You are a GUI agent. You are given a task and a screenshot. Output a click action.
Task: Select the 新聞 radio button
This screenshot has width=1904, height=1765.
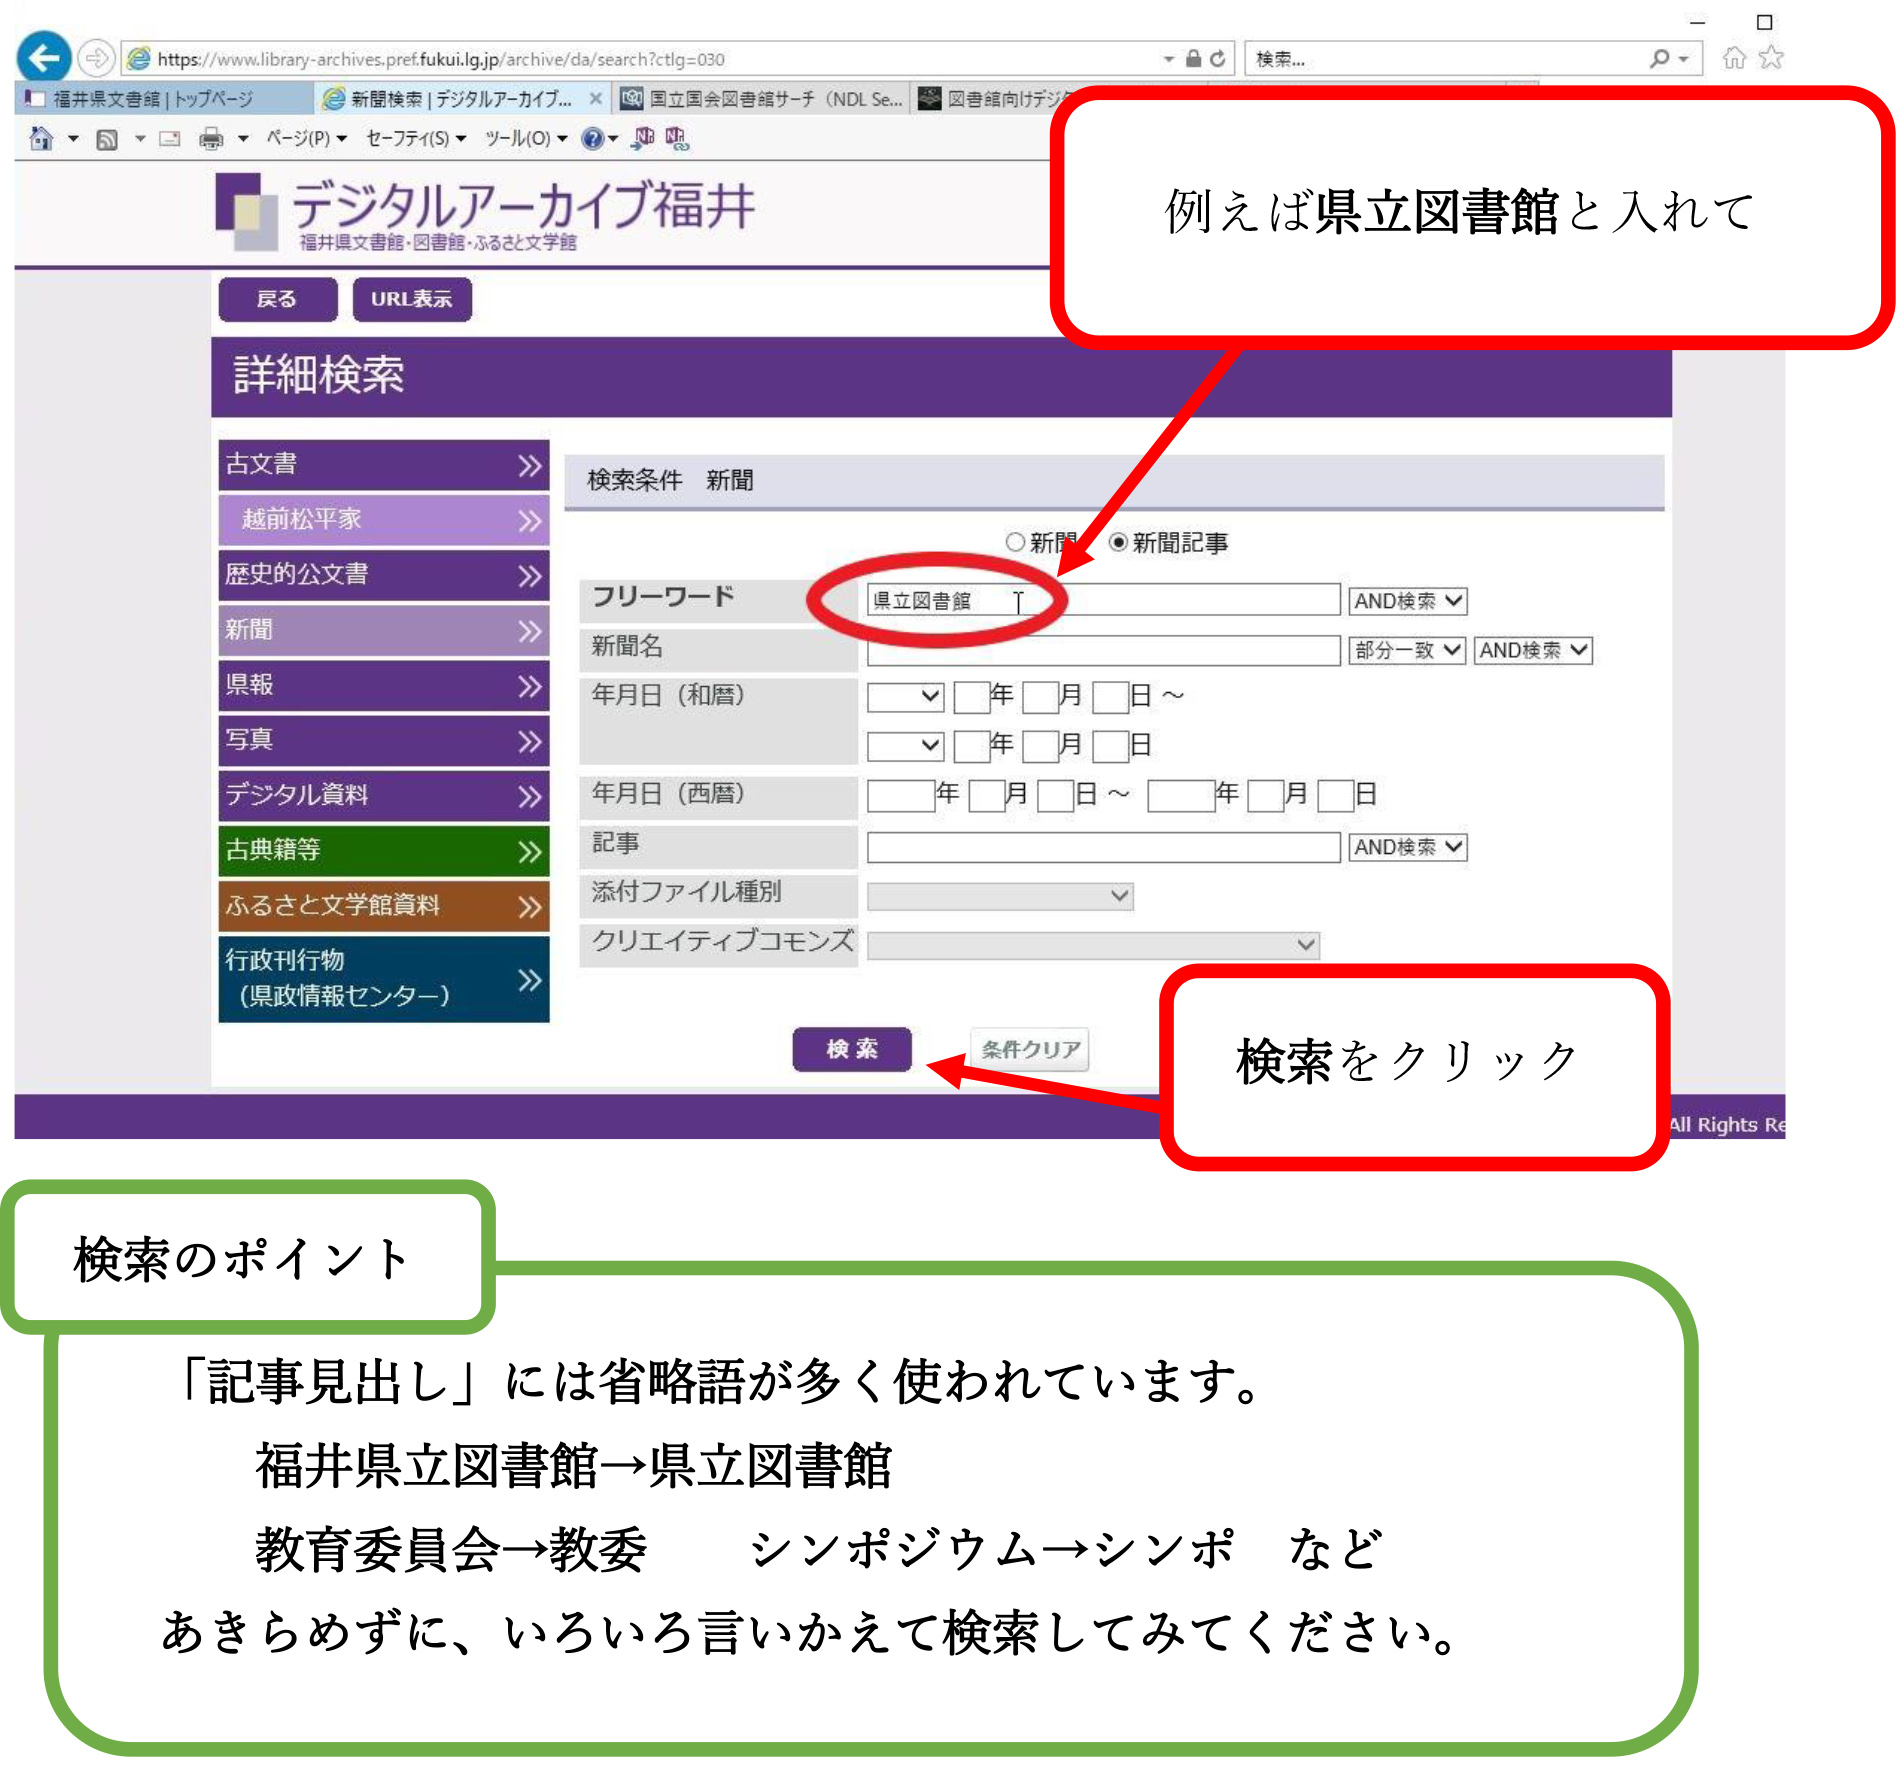(x=1015, y=542)
